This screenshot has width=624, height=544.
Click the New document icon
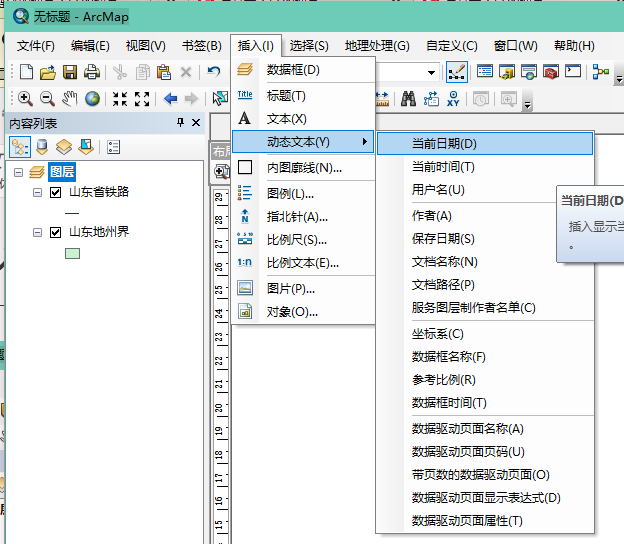pyautogui.click(x=26, y=72)
